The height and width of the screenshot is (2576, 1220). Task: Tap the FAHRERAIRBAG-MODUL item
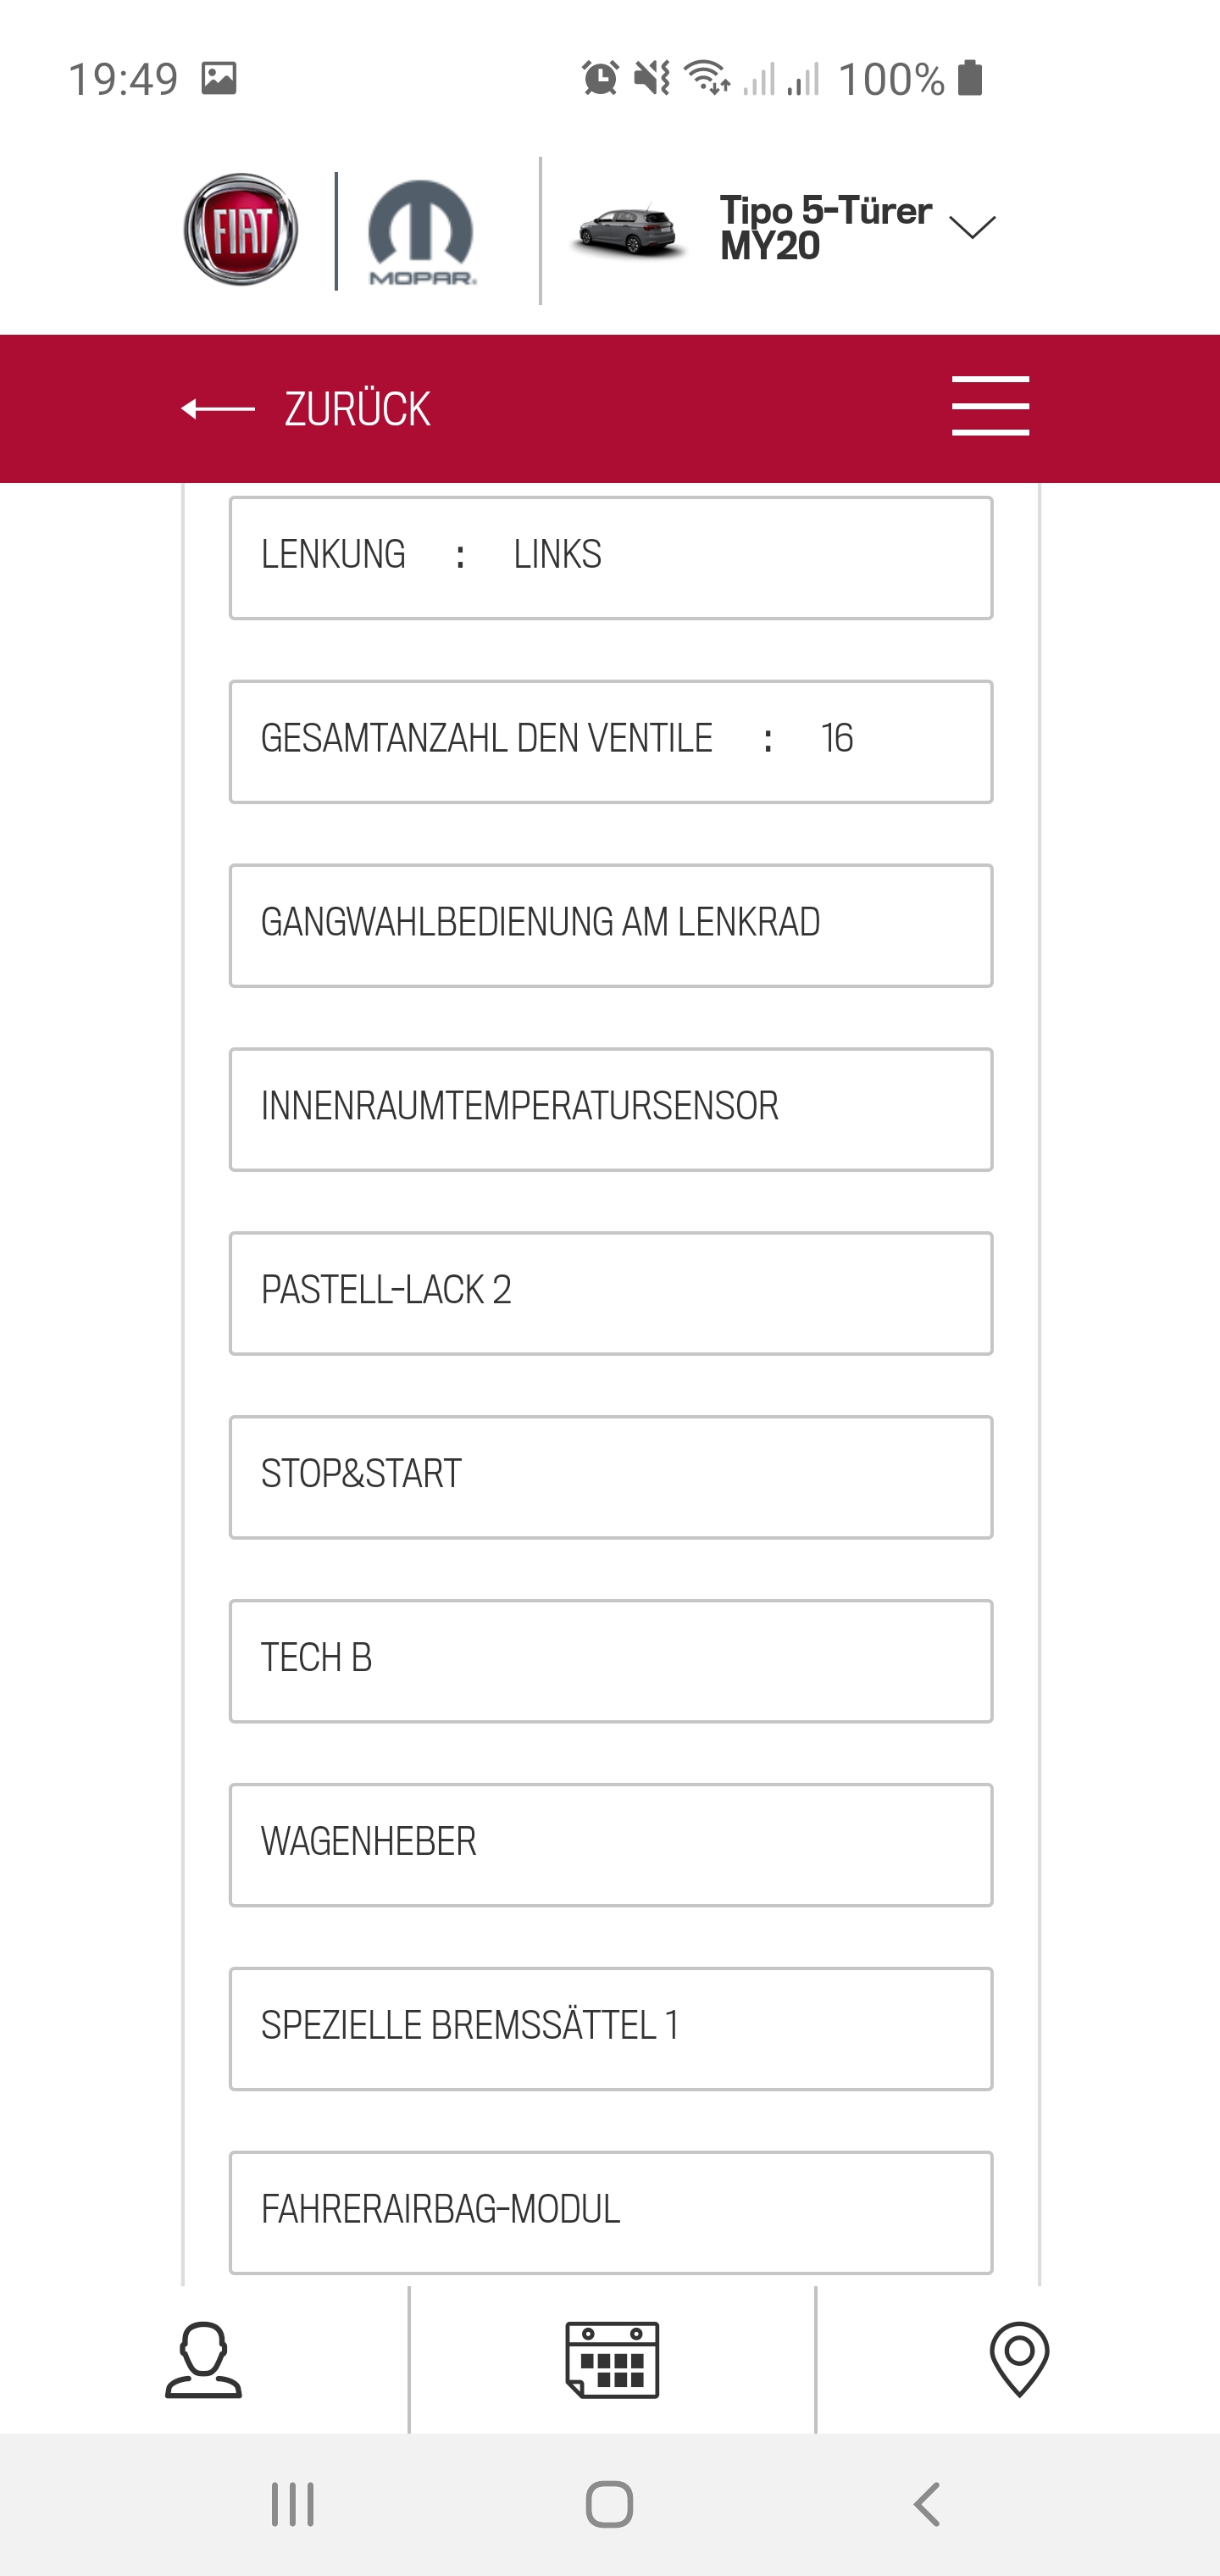[610, 2212]
